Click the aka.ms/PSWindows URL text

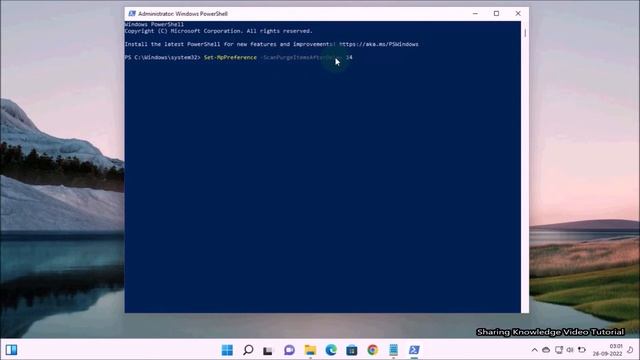point(379,44)
